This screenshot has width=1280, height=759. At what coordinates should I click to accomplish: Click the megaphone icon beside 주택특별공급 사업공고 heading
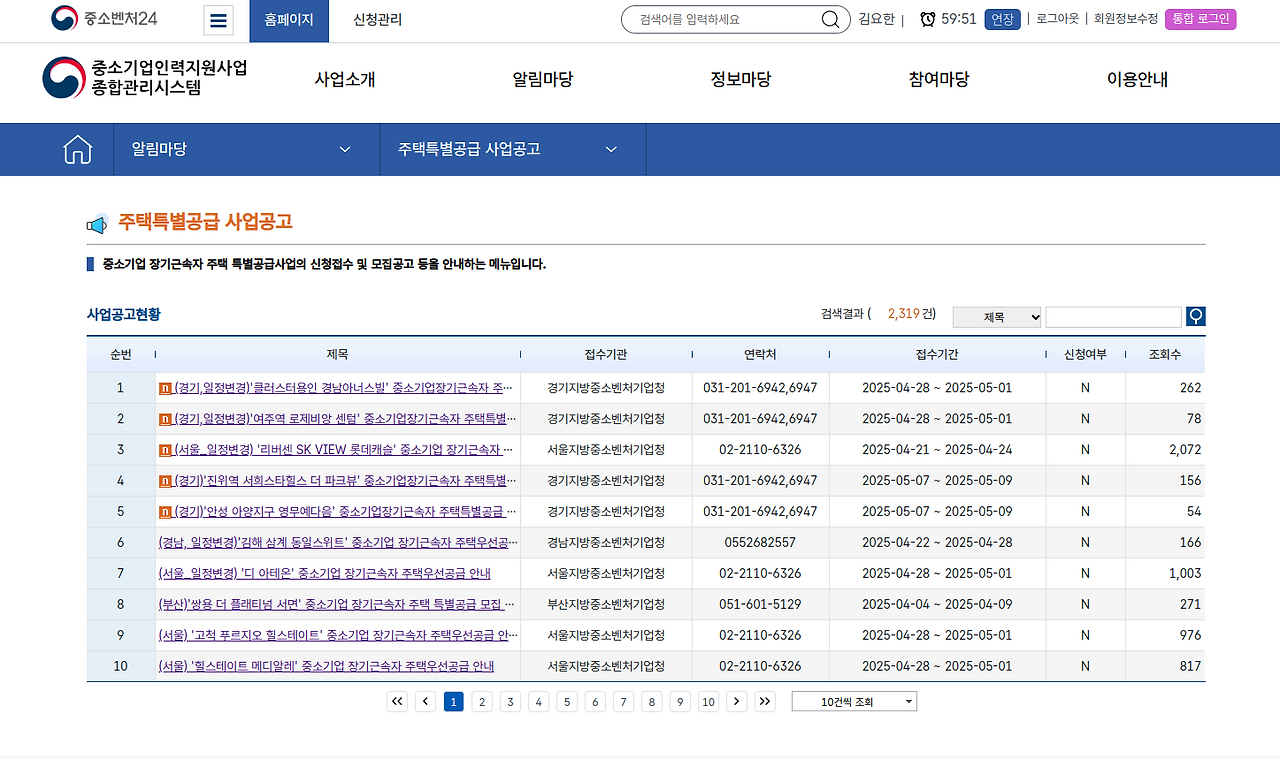[x=97, y=223]
